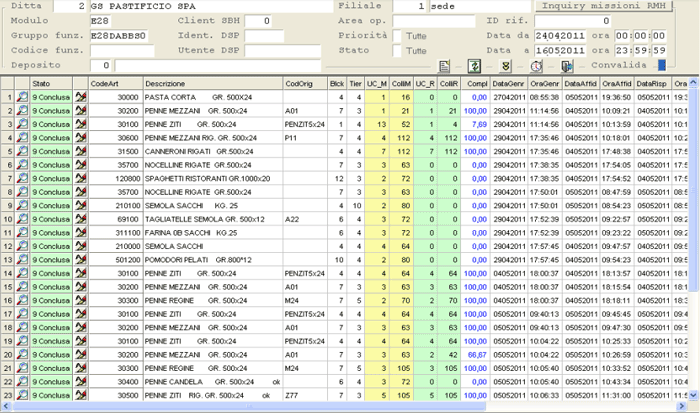Viewport: 700px width, 413px height.
Task: Toggle the Stato Tutte checkbox
Action: pos(396,51)
